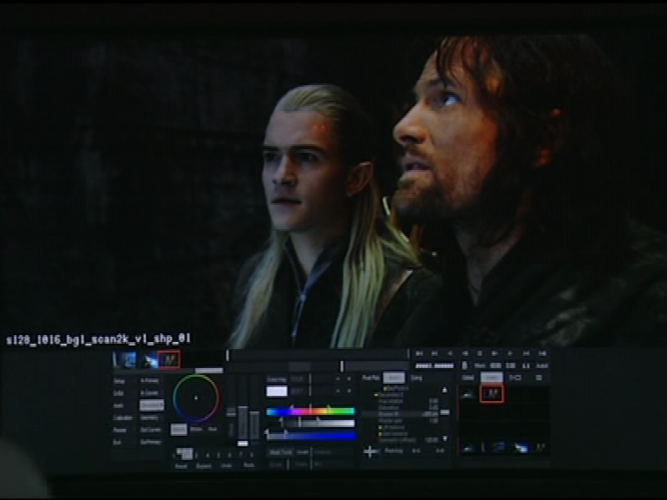
Task: Jump to the last frame with the transport button
Action: 542,353
